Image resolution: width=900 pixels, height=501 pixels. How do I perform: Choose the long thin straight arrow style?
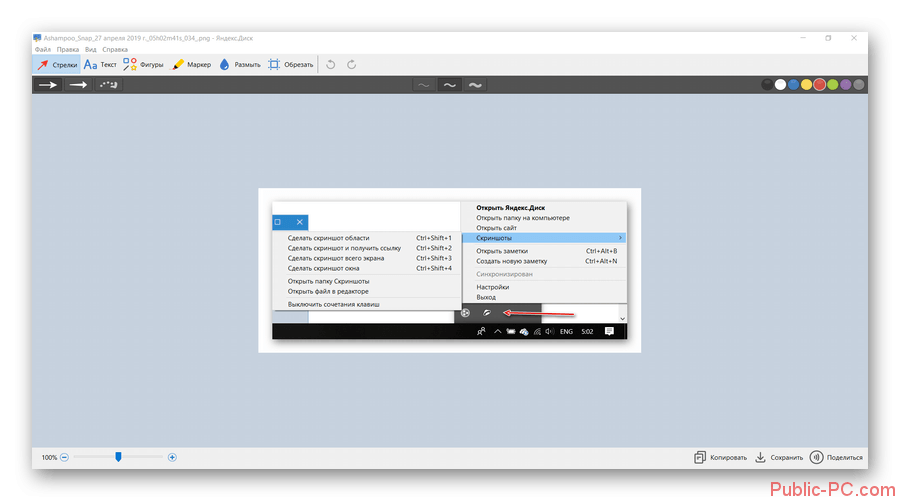(78, 85)
